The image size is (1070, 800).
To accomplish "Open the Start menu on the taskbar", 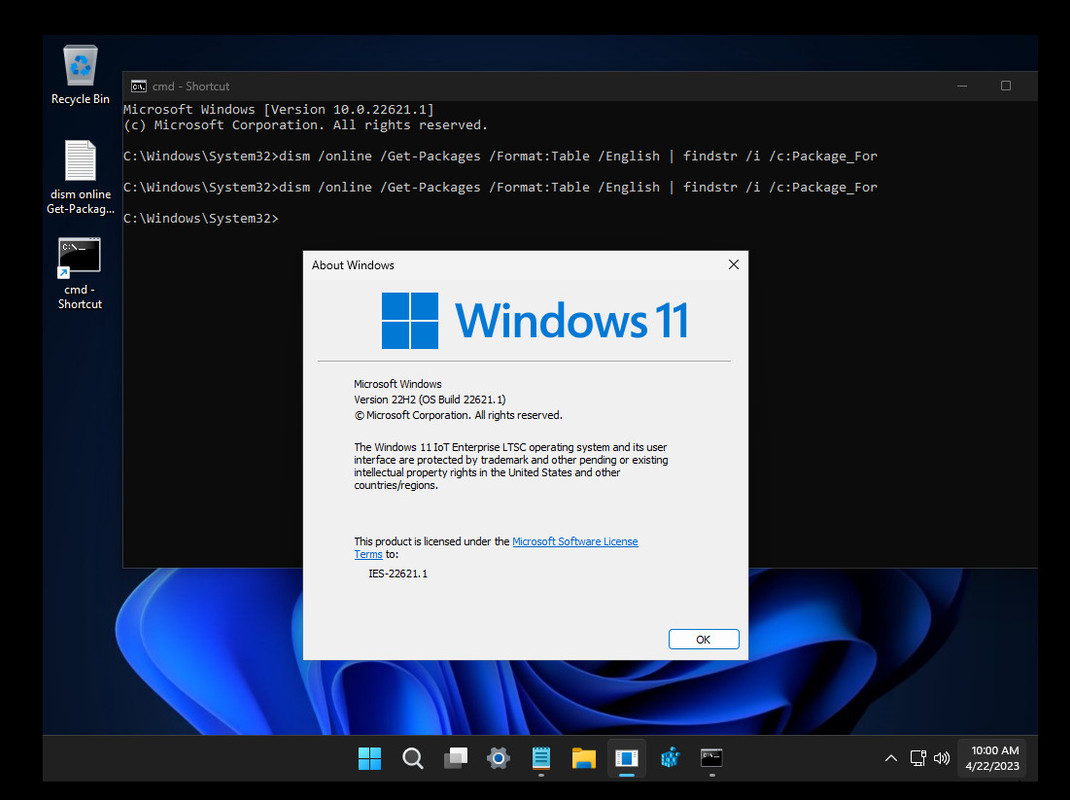I will point(370,758).
